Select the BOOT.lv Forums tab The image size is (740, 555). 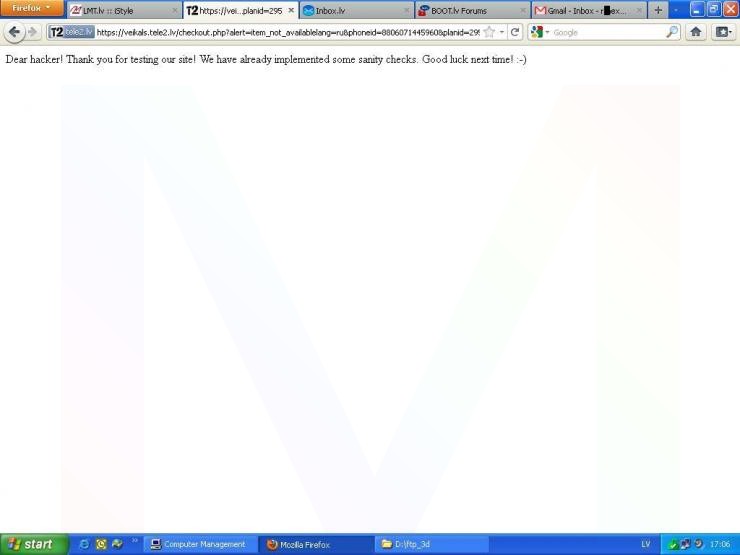465,11
